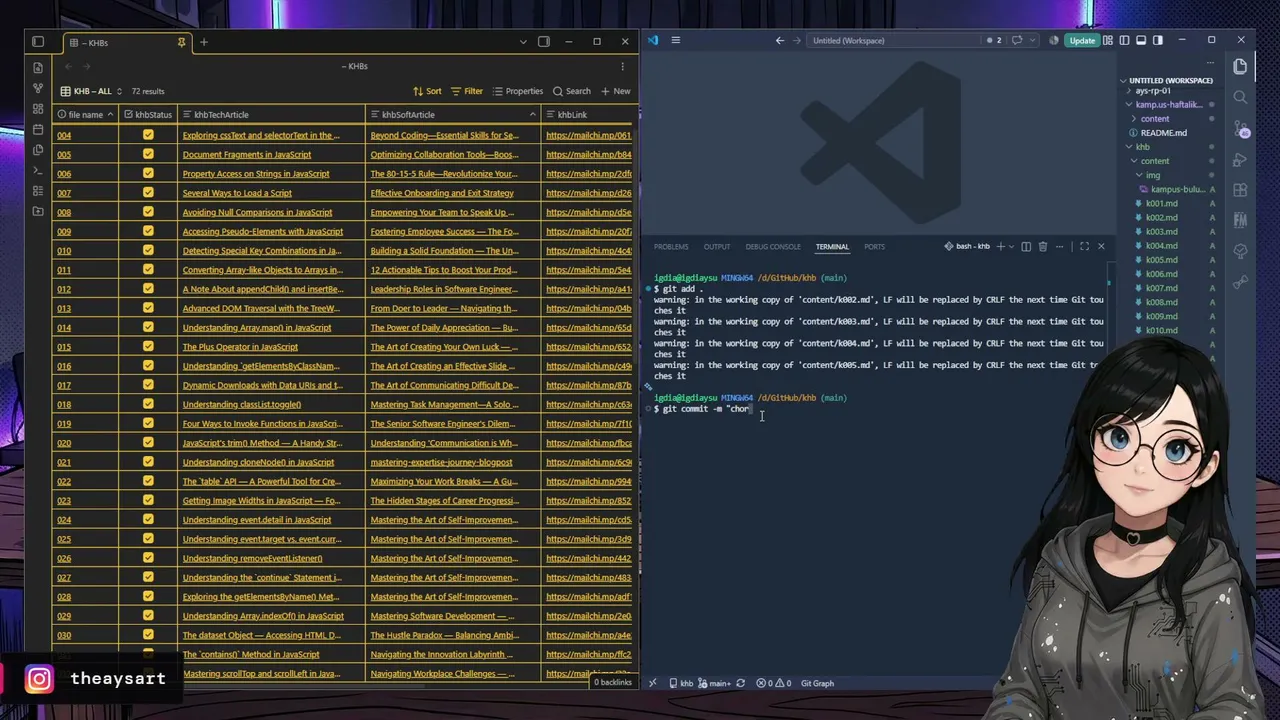Switch to DEBUG CONSOLE panel tab
The width and height of the screenshot is (1280, 720).
pyautogui.click(x=773, y=247)
